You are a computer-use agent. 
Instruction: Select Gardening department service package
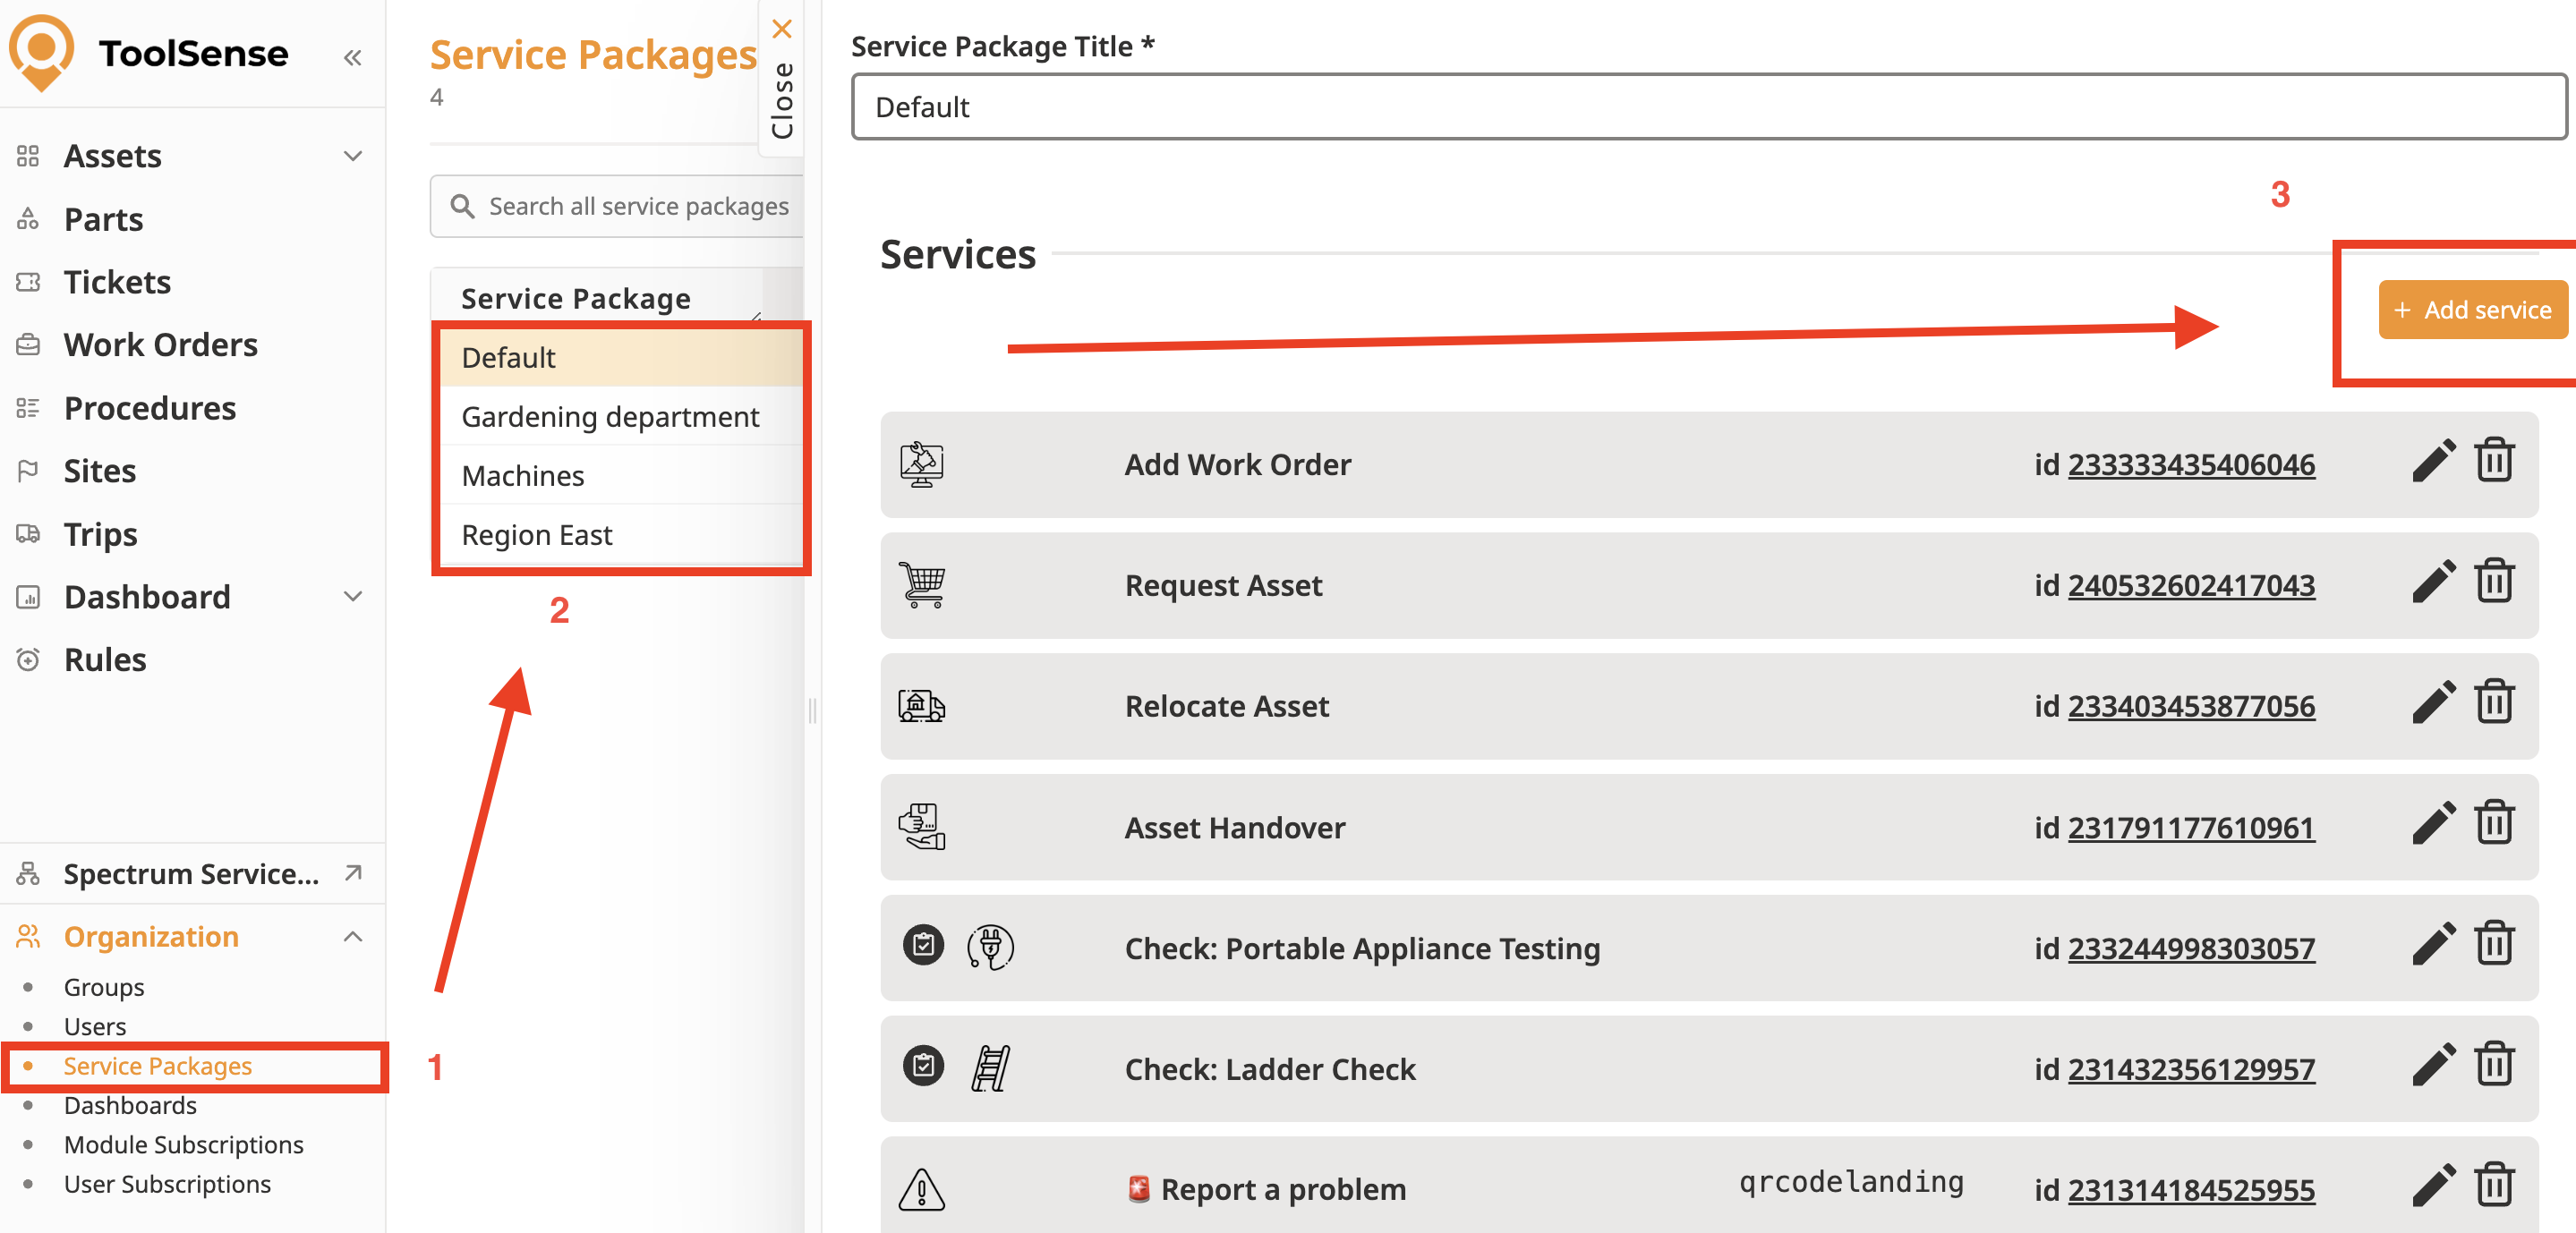[x=610, y=417]
